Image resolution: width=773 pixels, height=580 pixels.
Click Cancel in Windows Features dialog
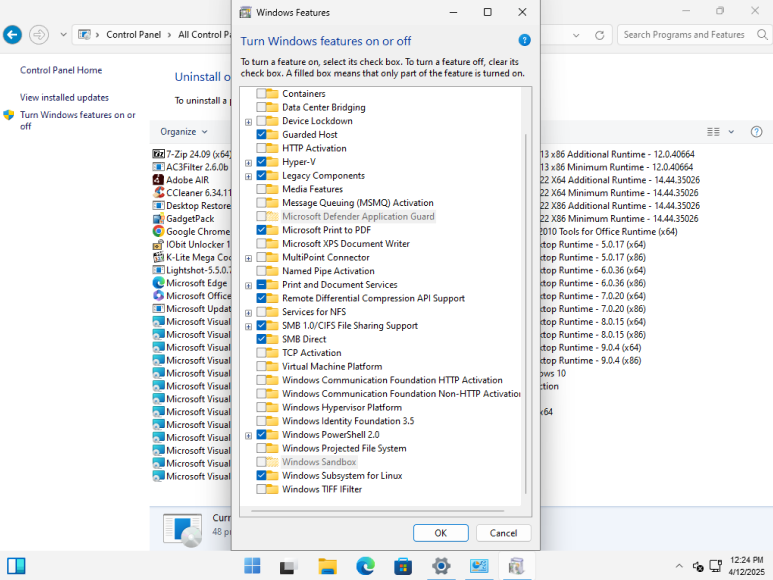tap(503, 533)
